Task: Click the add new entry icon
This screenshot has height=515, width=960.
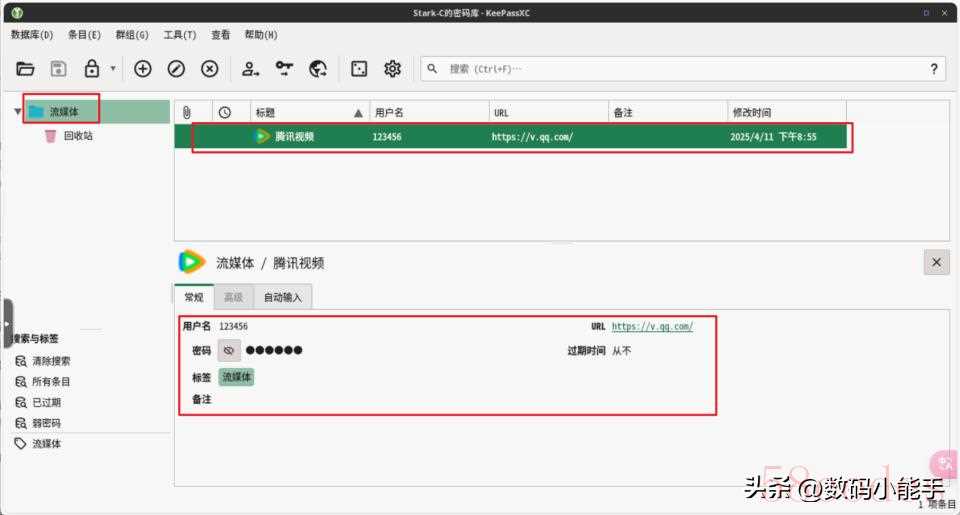Action: coord(143,69)
